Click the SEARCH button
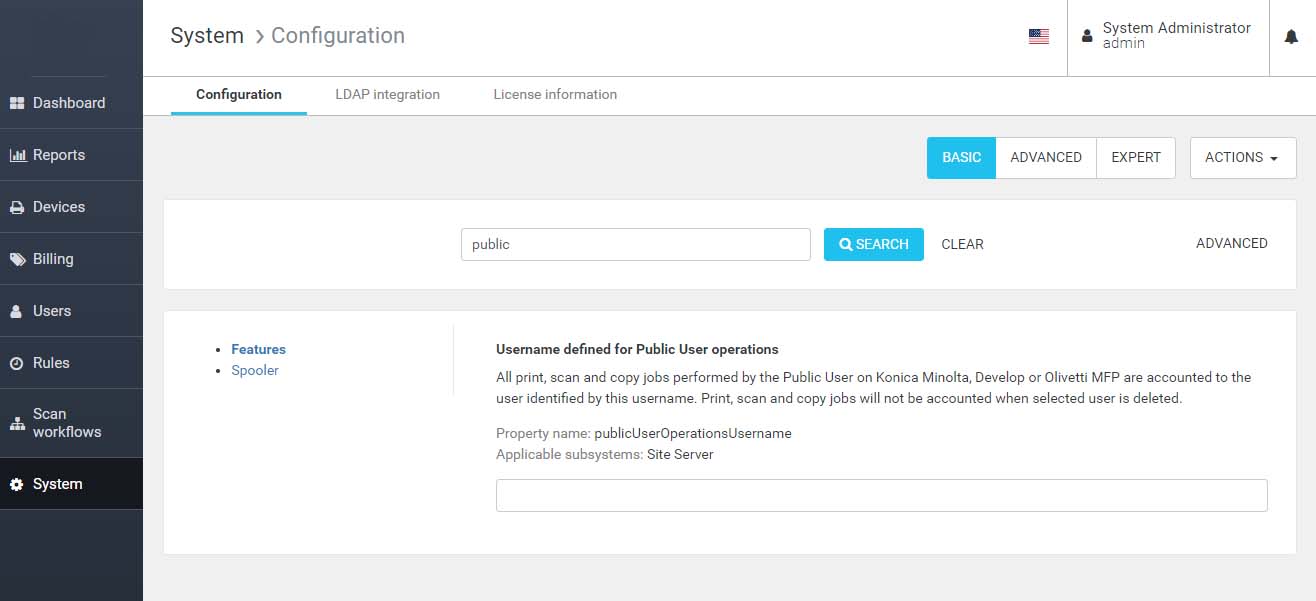This screenshot has height=601, width=1316. pyautogui.click(x=874, y=244)
